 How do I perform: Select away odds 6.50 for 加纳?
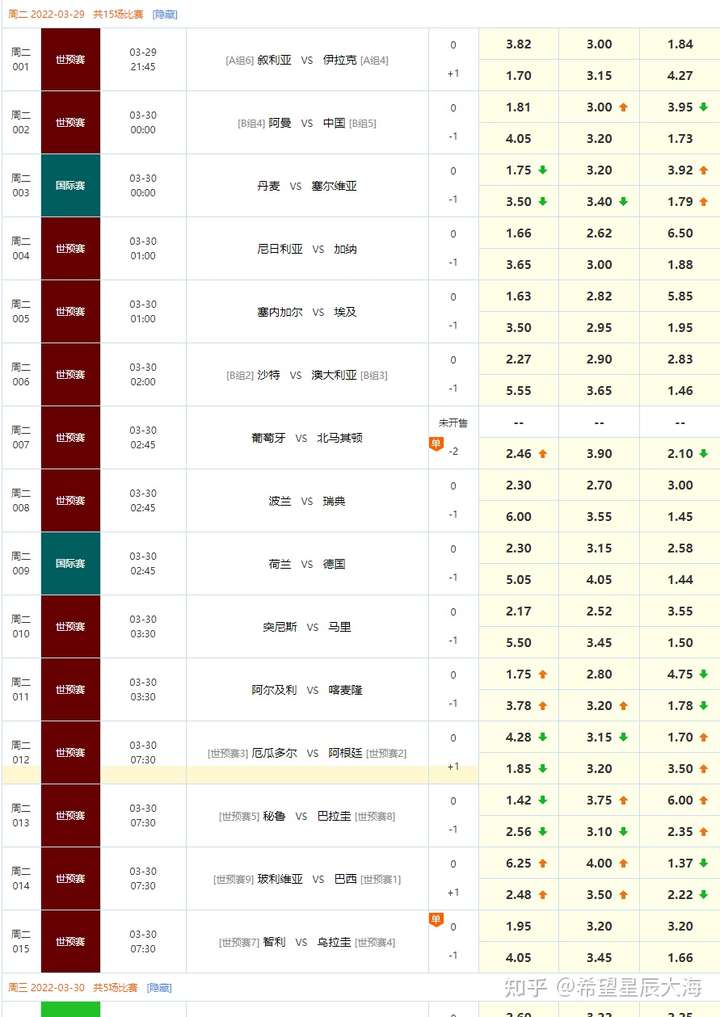point(680,233)
